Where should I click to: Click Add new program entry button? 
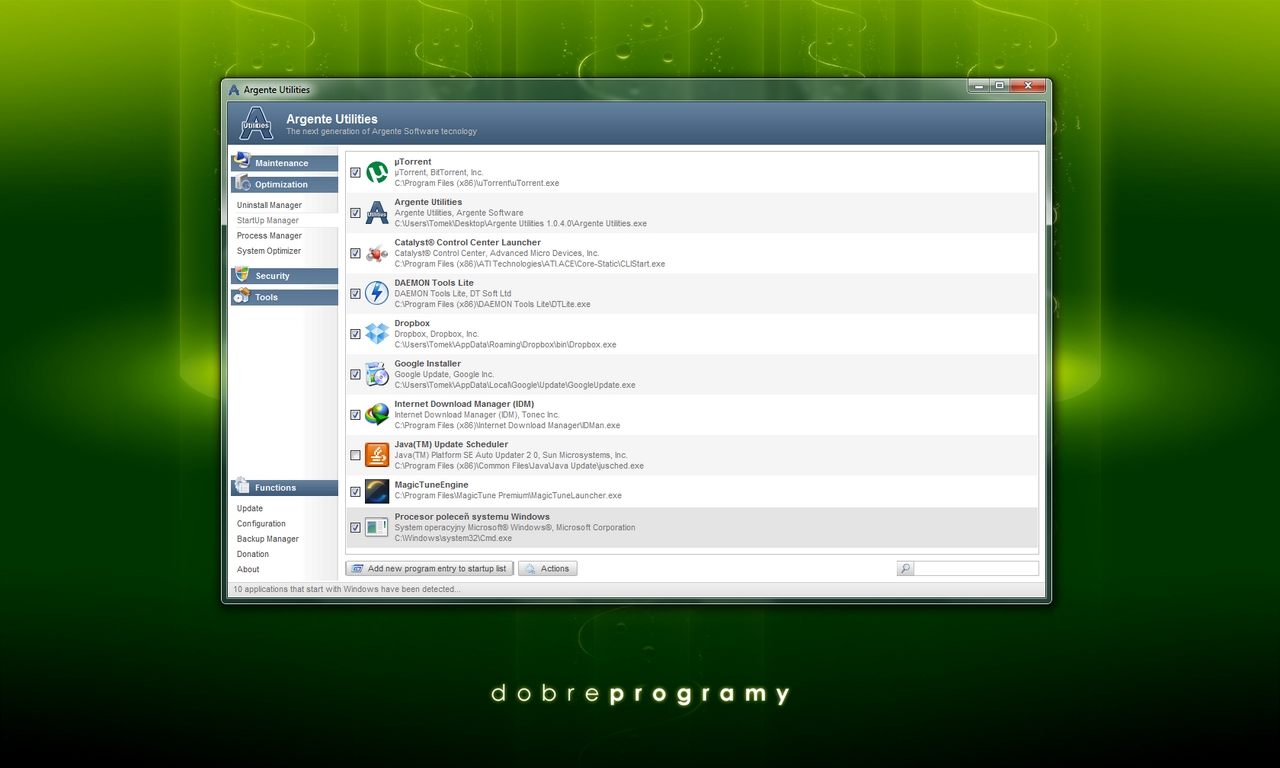click(429, 568)
